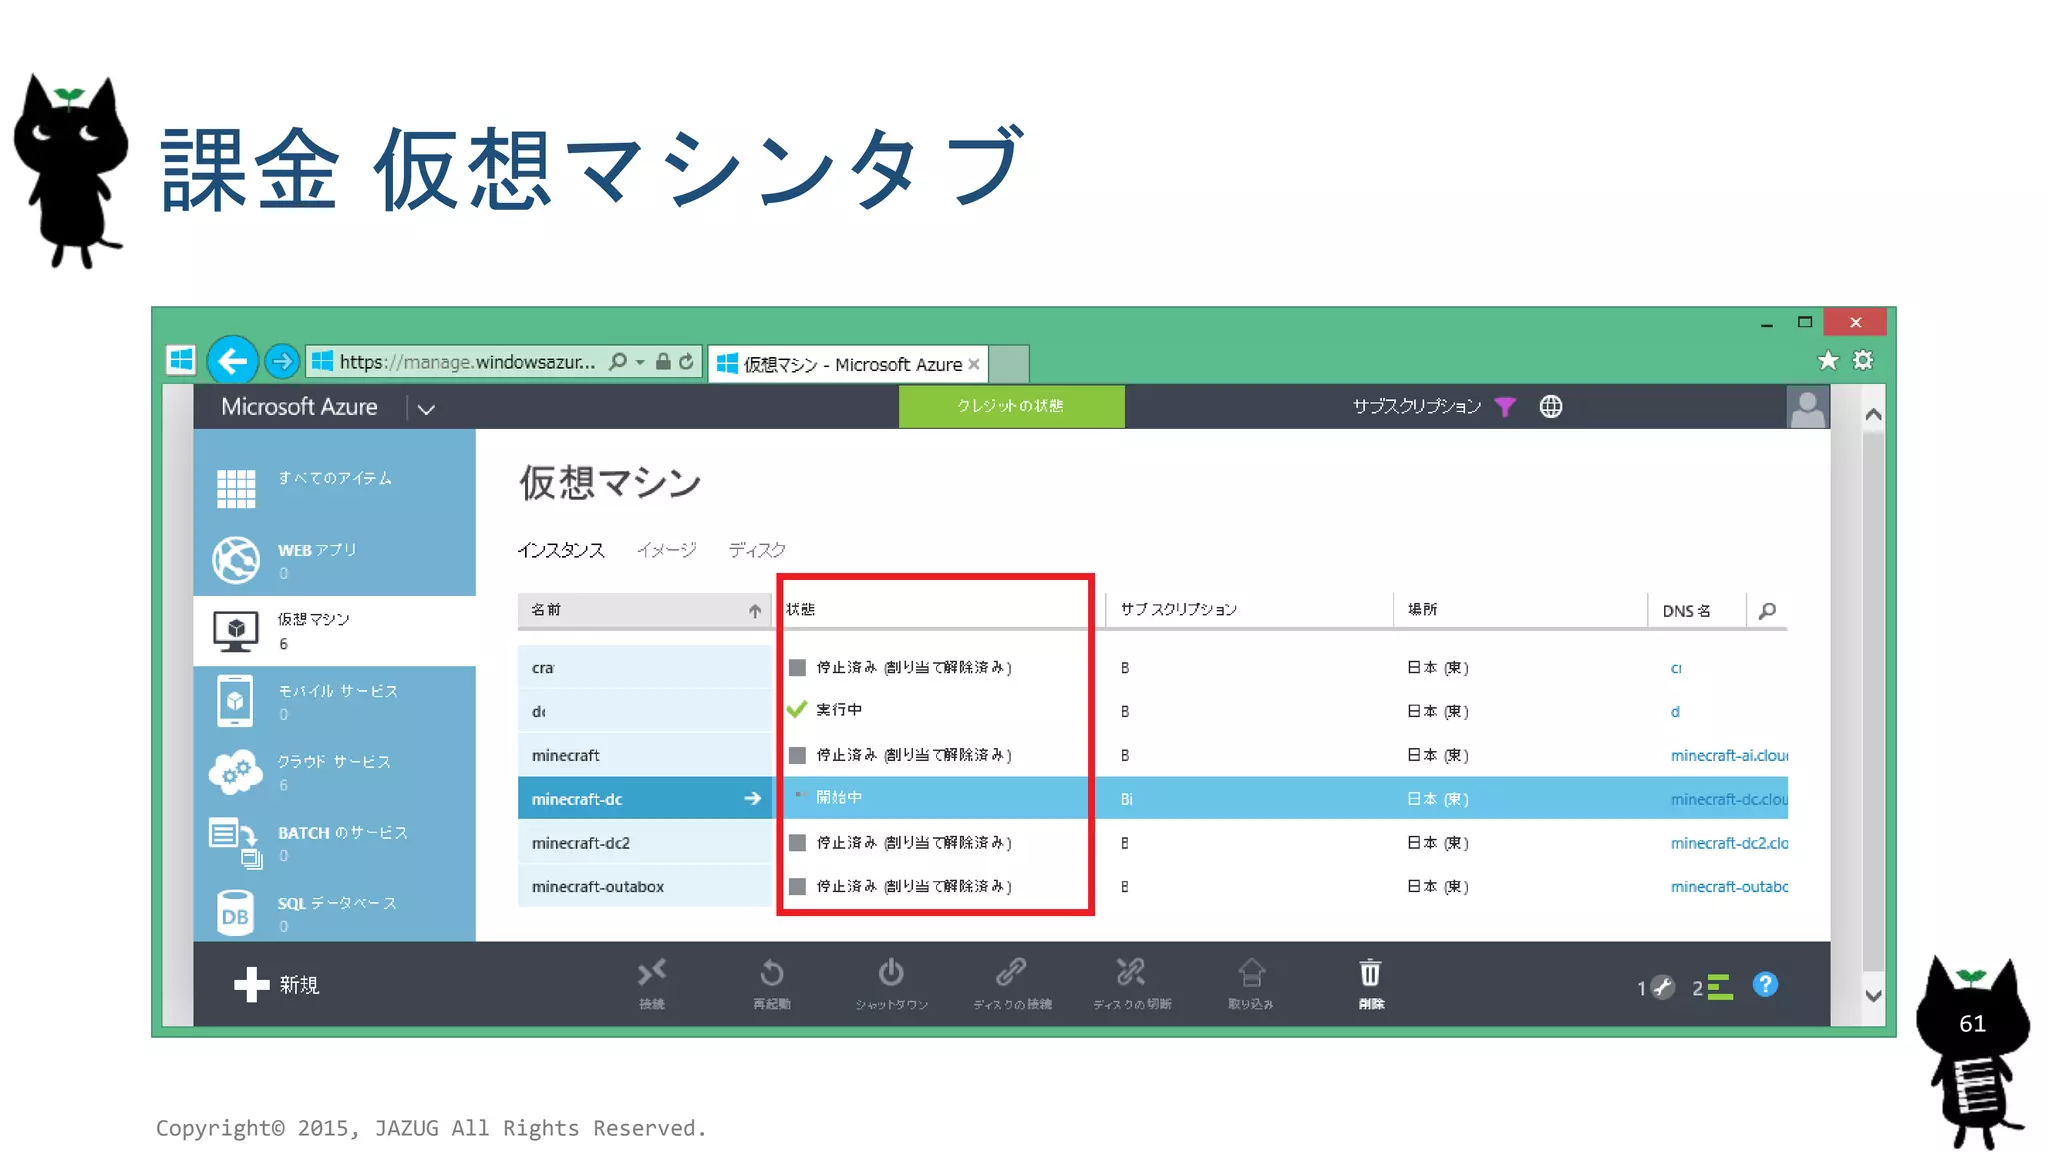Open the subscription filter funnel
The height and width of the screenshot is (1152, 2048).
1504,406
